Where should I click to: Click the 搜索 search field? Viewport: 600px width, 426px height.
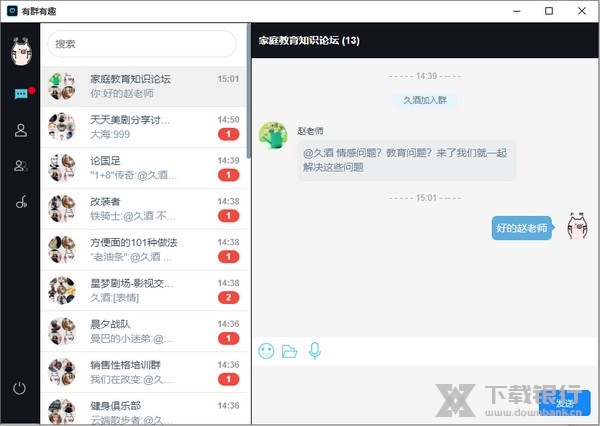[142, 44]
